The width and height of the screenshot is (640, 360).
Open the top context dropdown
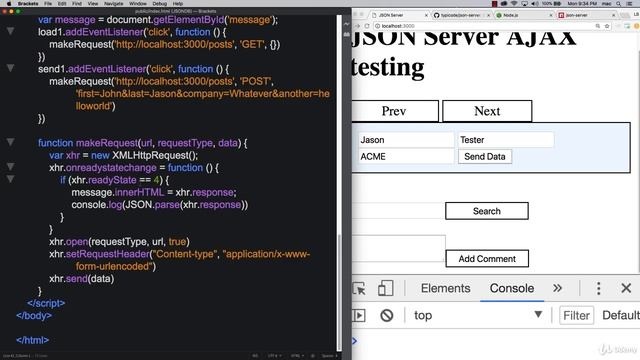(x=478, y=315)
